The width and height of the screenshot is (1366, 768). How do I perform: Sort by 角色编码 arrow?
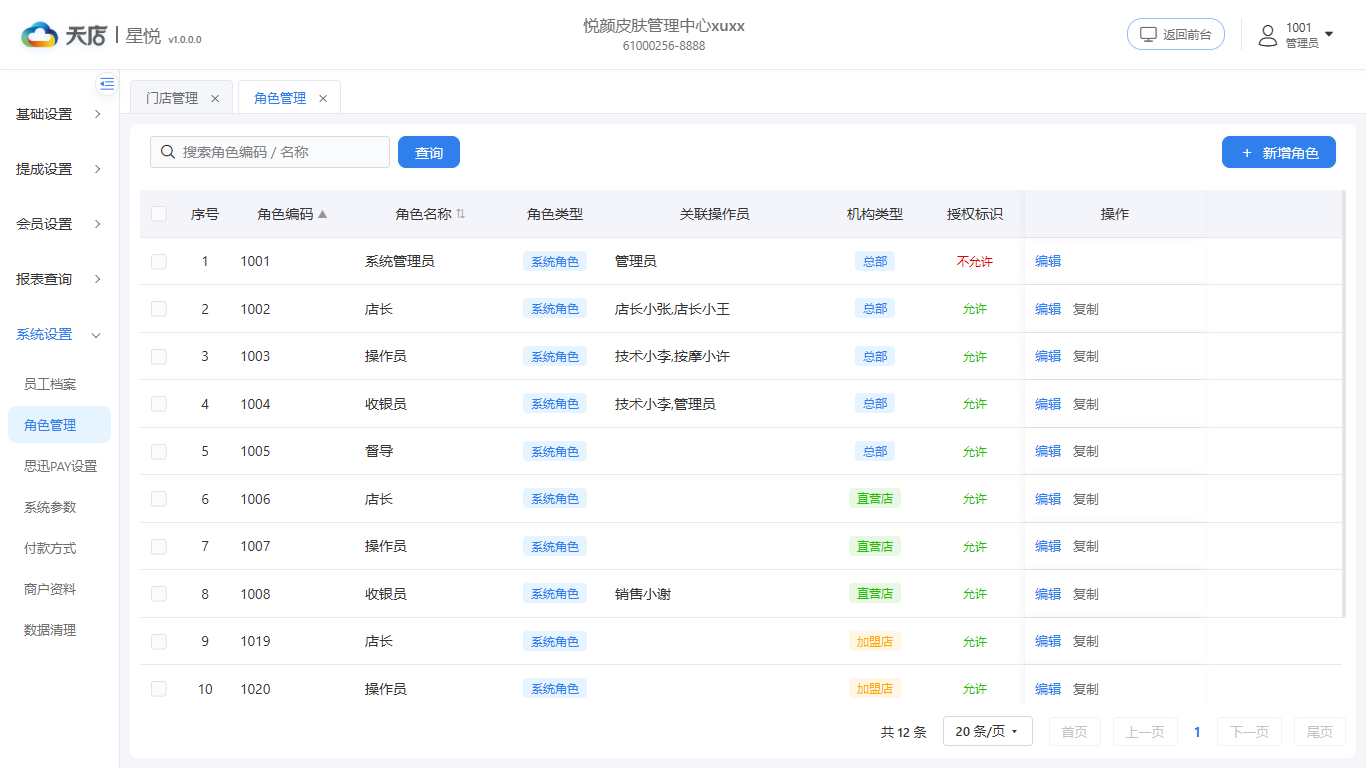coord(322,214)
